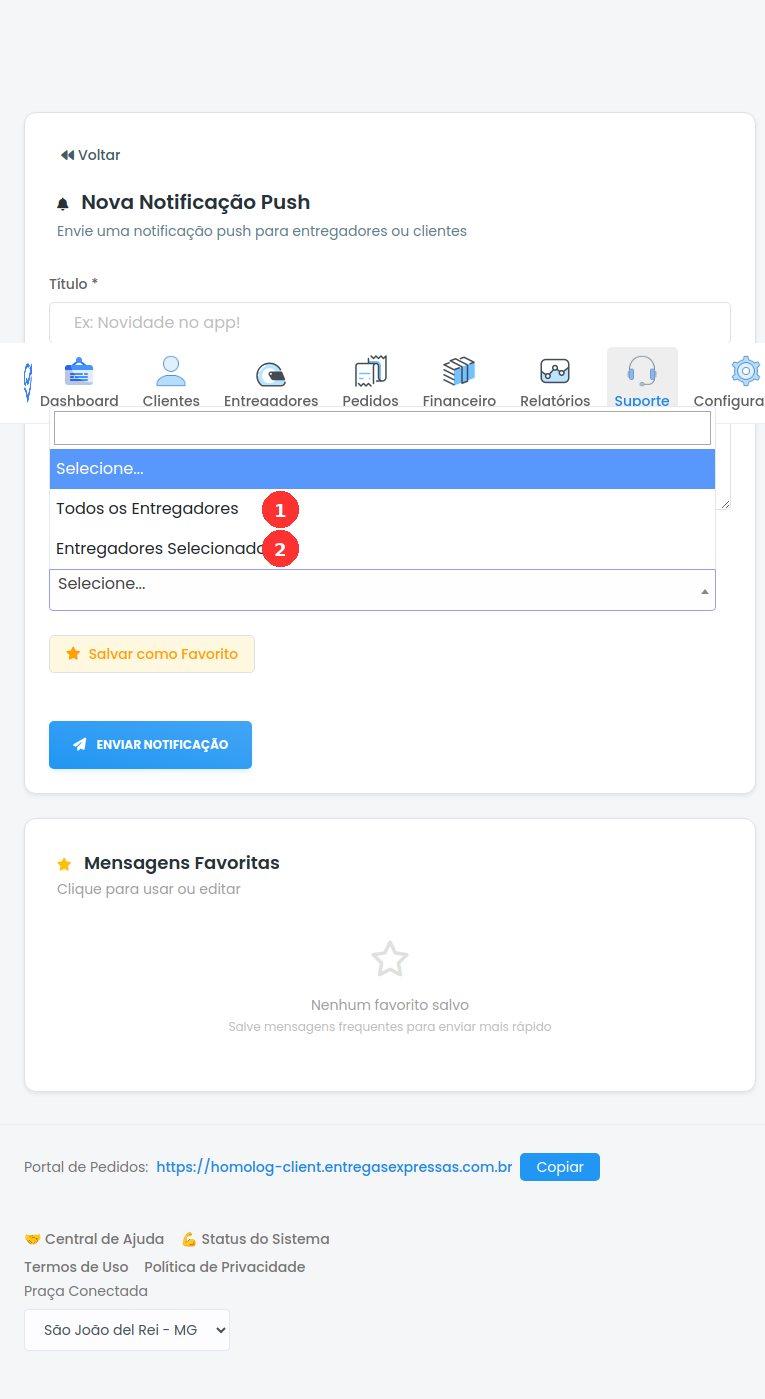The image size is (765, 1399).
Task: Click the Nova Notificação Push heading
Action: tap(196, 202)
